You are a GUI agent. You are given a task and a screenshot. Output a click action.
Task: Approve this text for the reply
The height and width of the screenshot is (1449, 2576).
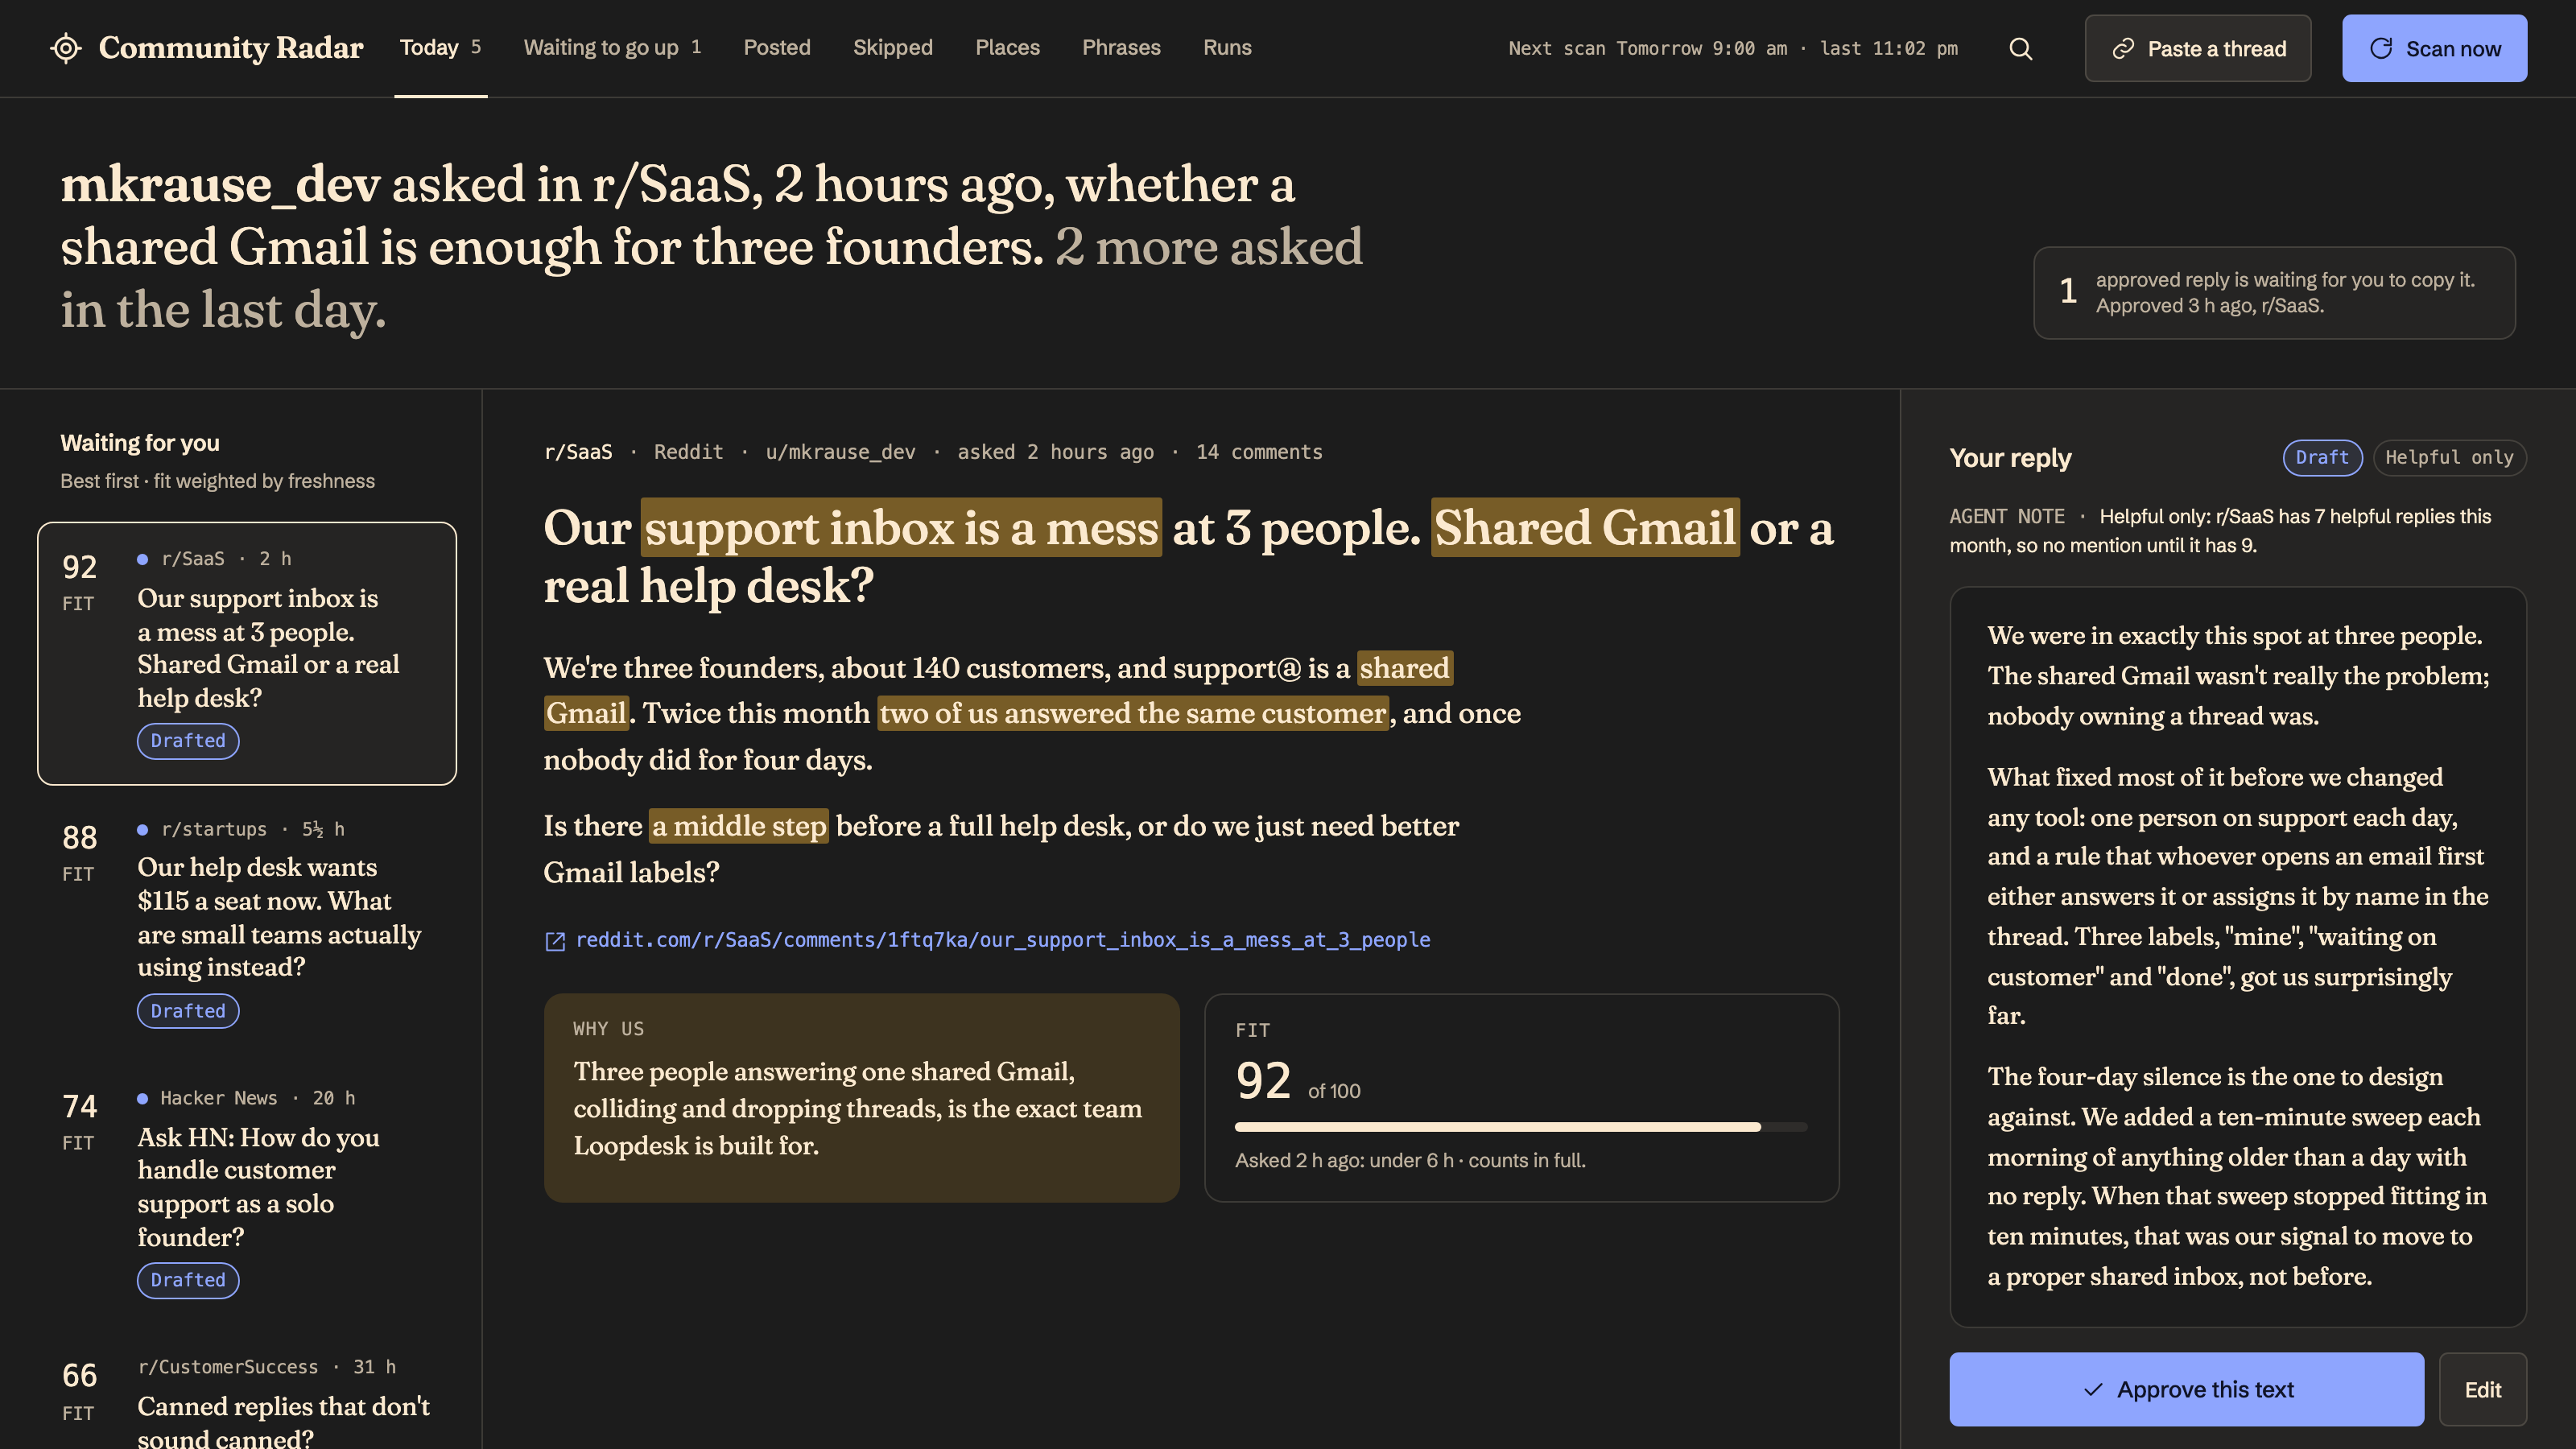click(2186, 1389)
